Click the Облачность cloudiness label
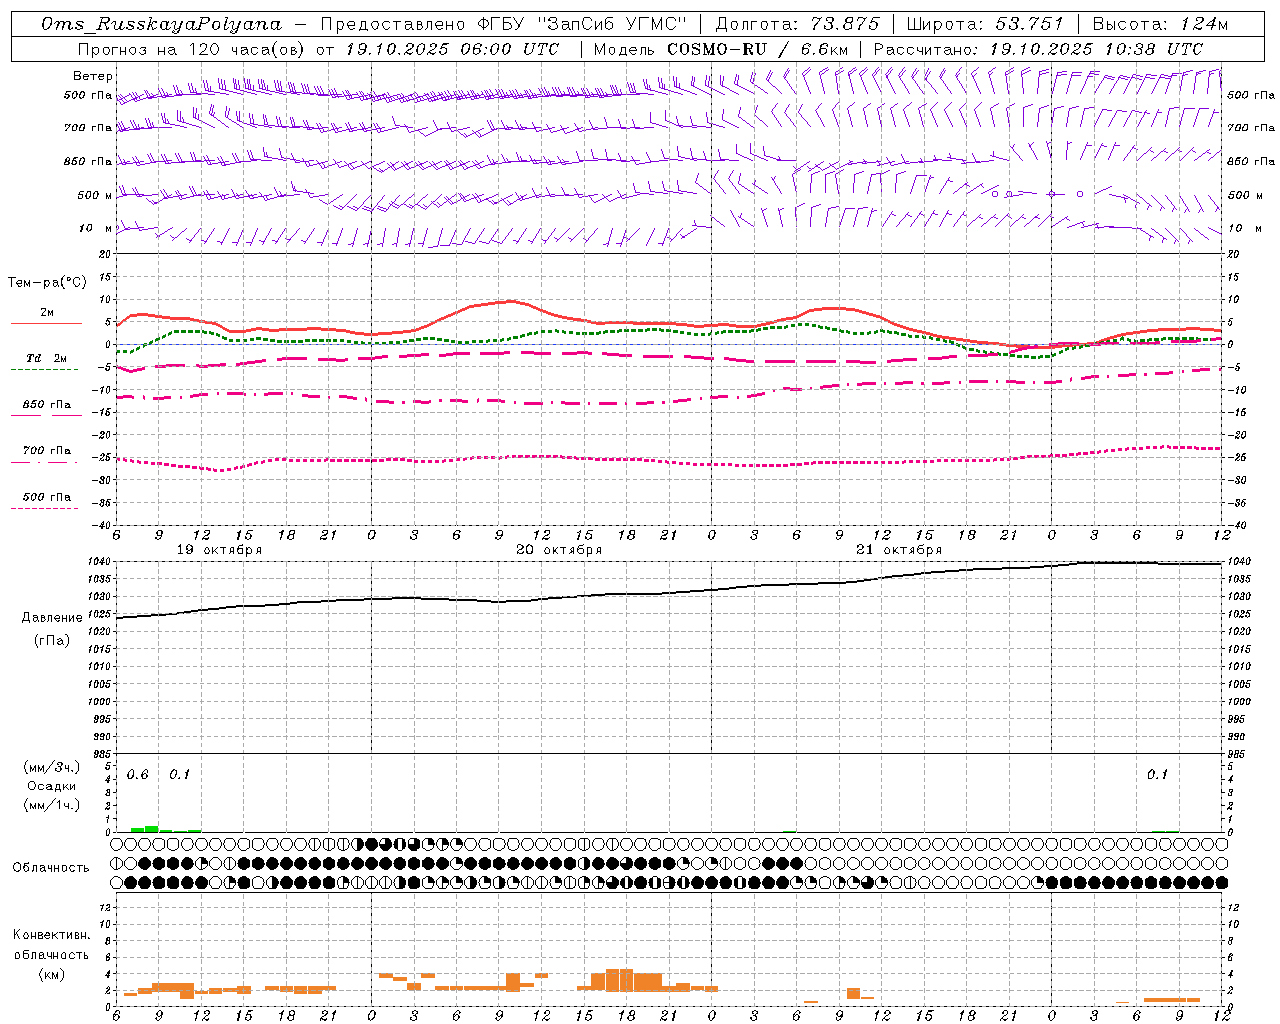 click(x=51, y=868)
